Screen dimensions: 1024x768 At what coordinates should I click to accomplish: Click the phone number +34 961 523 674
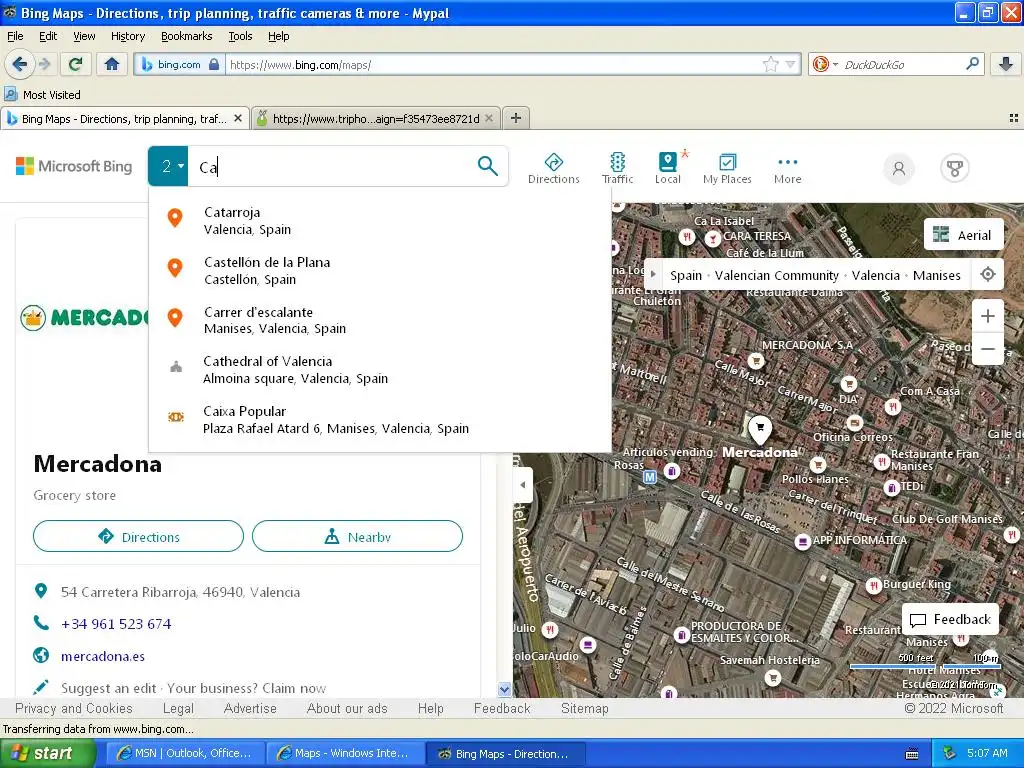tap(116, 624)
